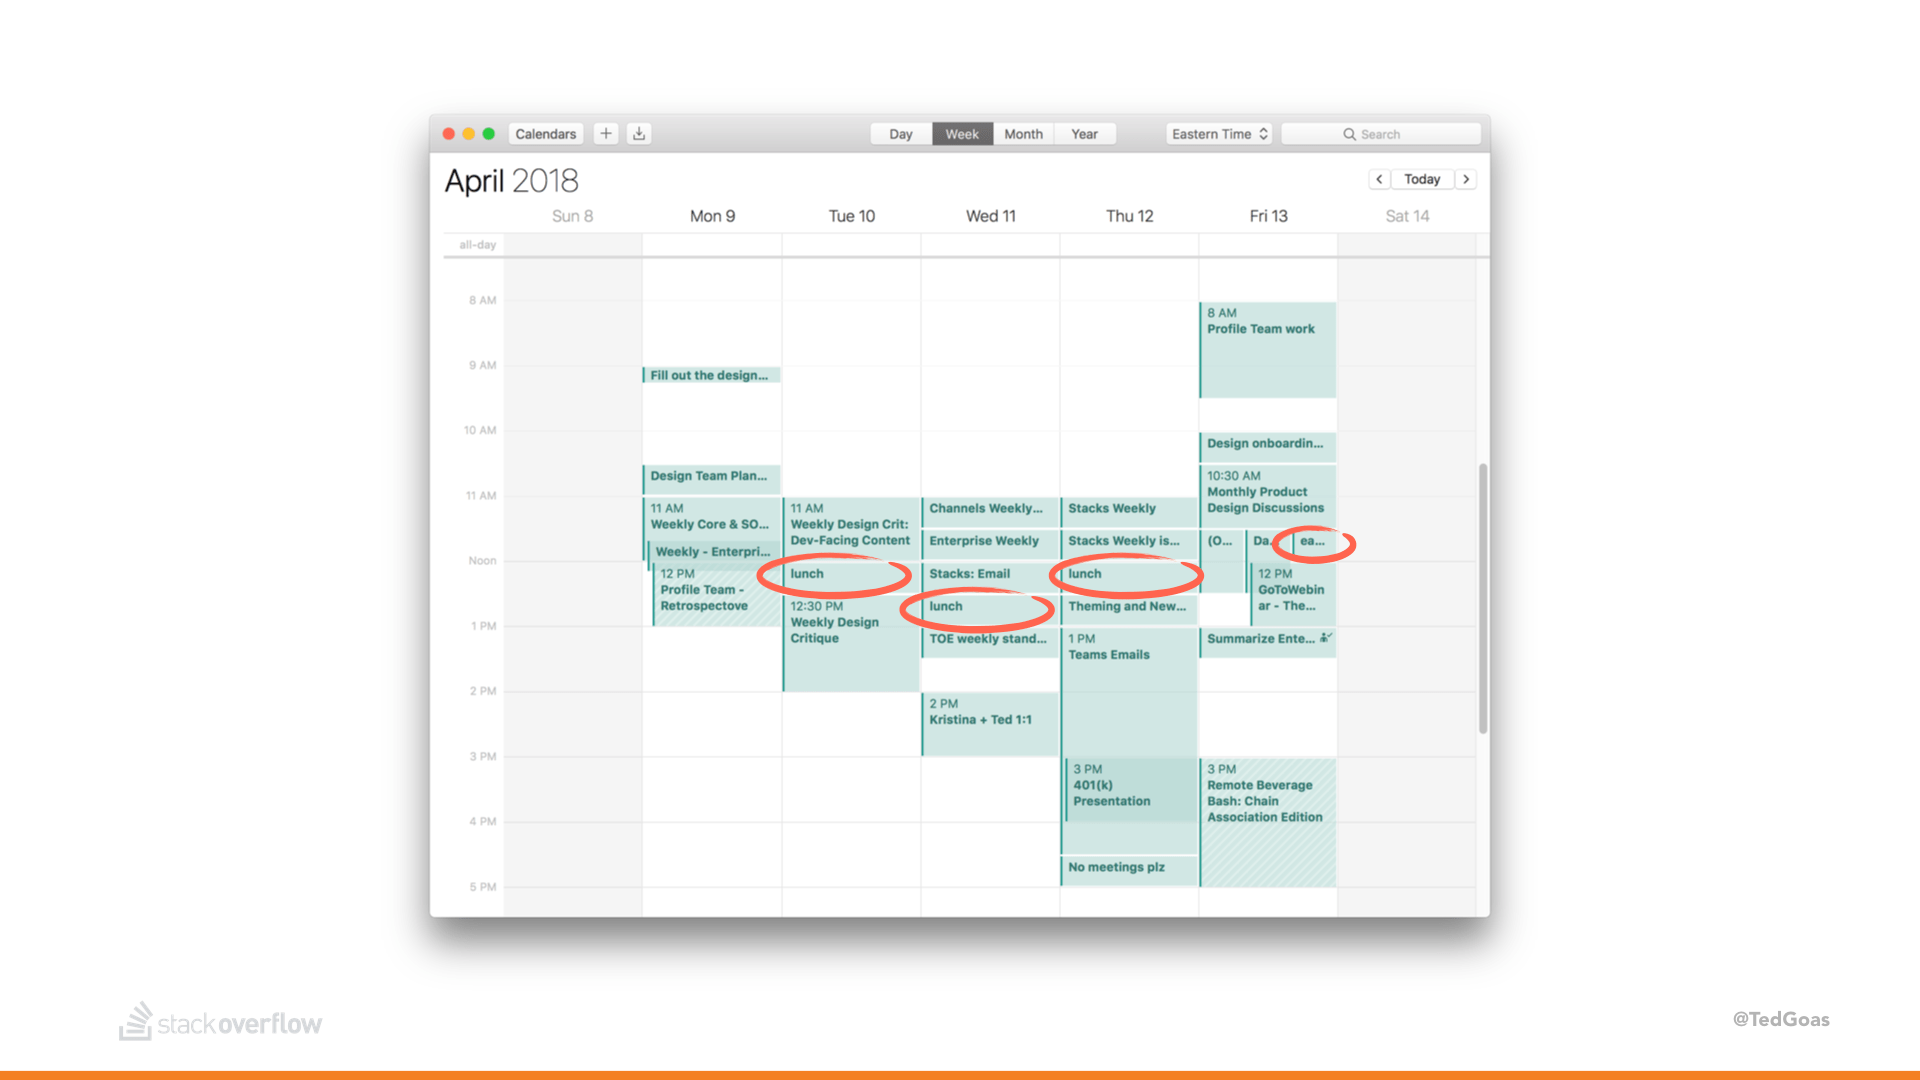Select the Eastern Time timezone dropdown

[x=1217, y=132]
